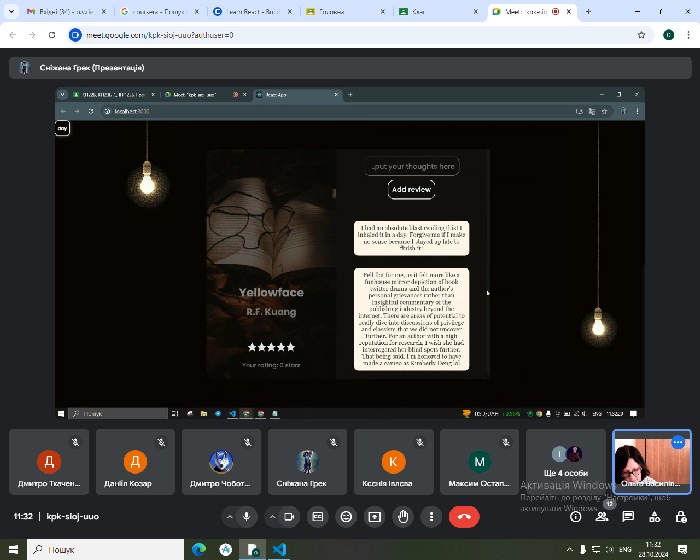Open more options three-dot menu
This screenshot has width=700, height=560.
click(431, 517)
